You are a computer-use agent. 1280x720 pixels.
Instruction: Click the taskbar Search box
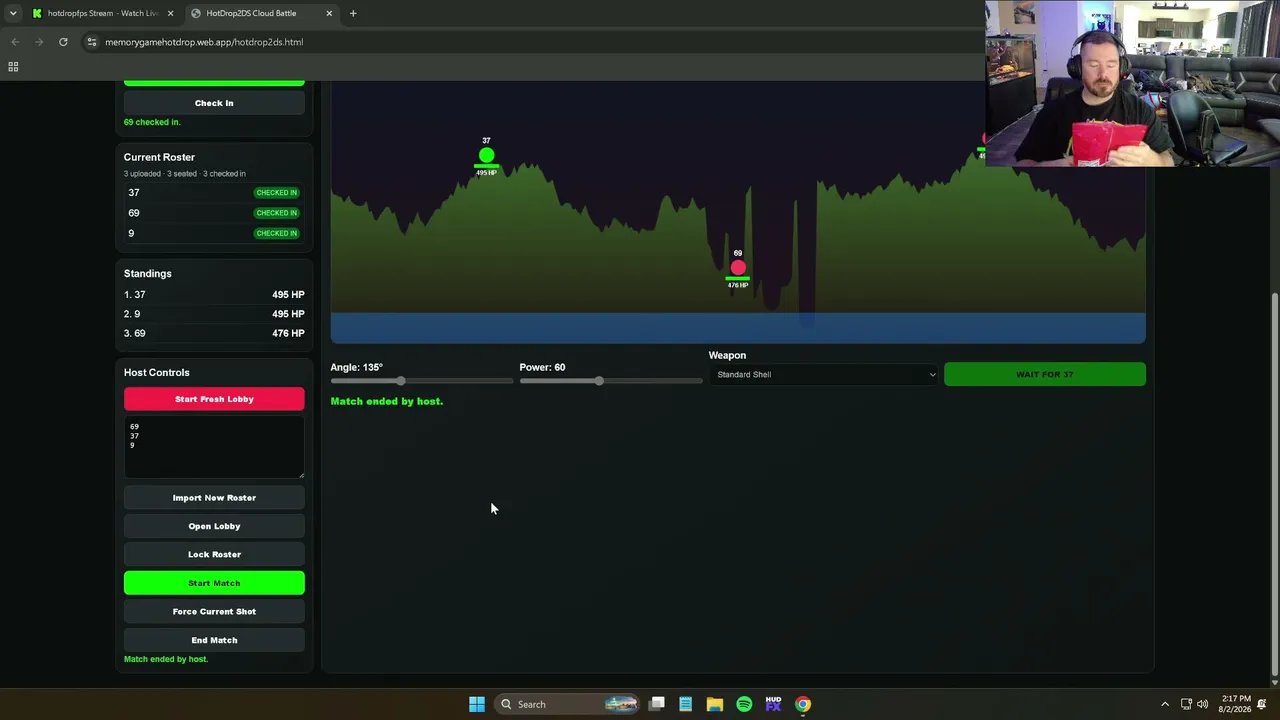568,704
